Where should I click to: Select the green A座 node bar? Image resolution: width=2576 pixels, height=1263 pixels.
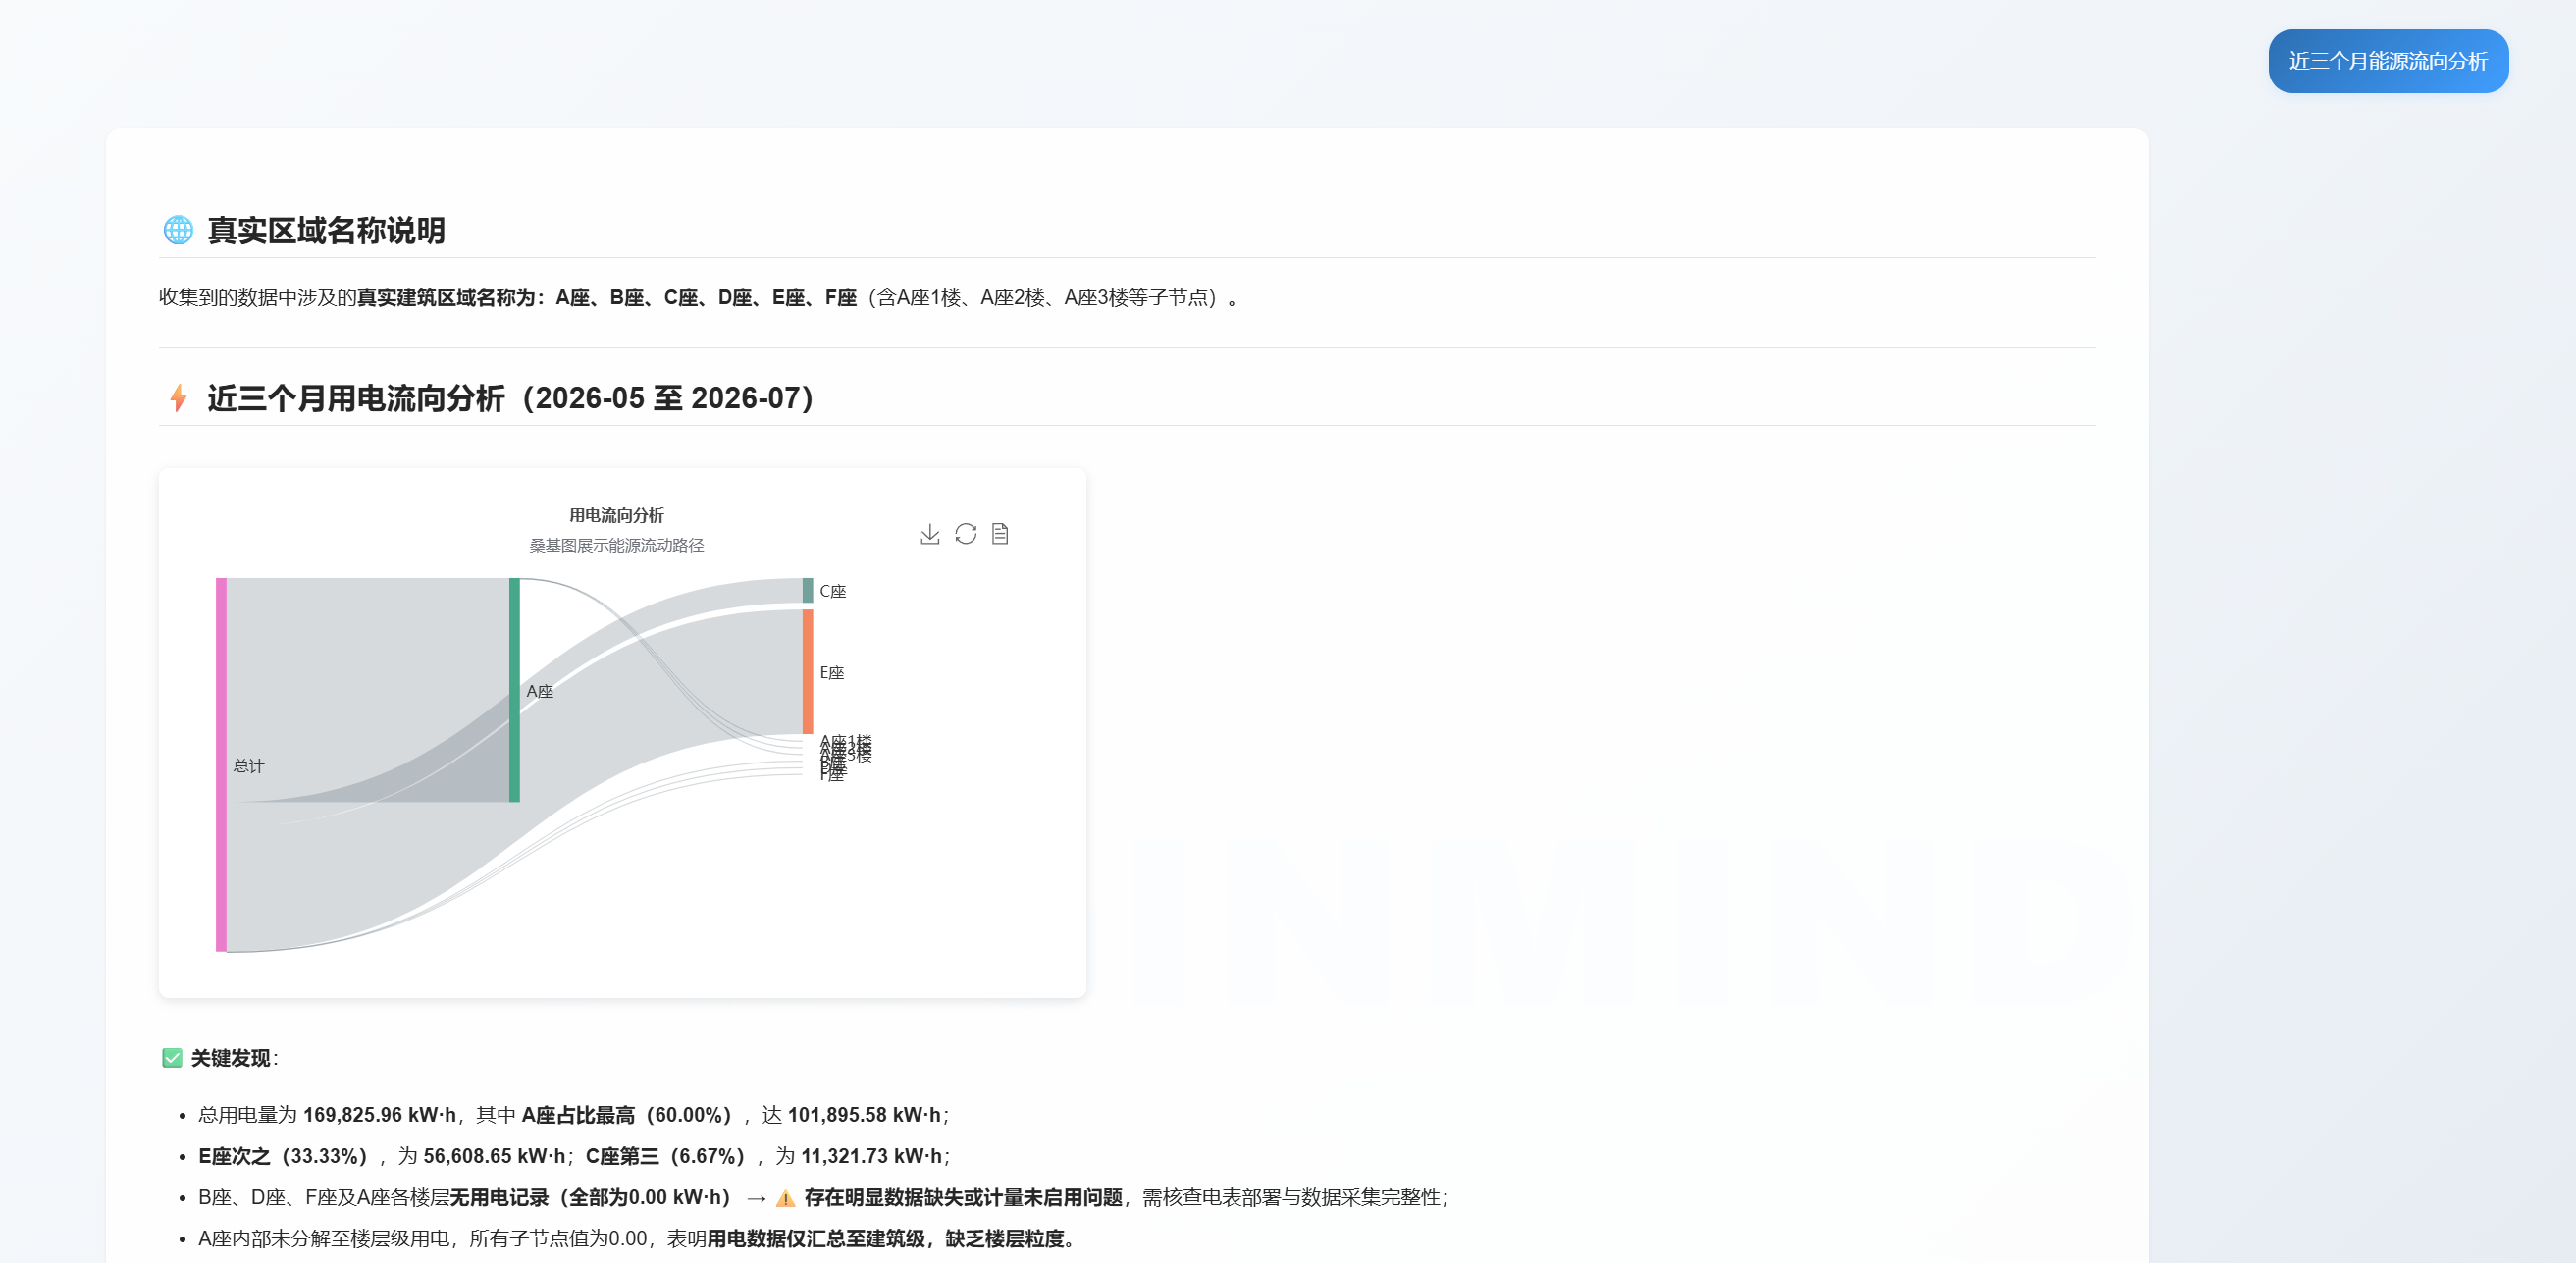coord(514,690)
